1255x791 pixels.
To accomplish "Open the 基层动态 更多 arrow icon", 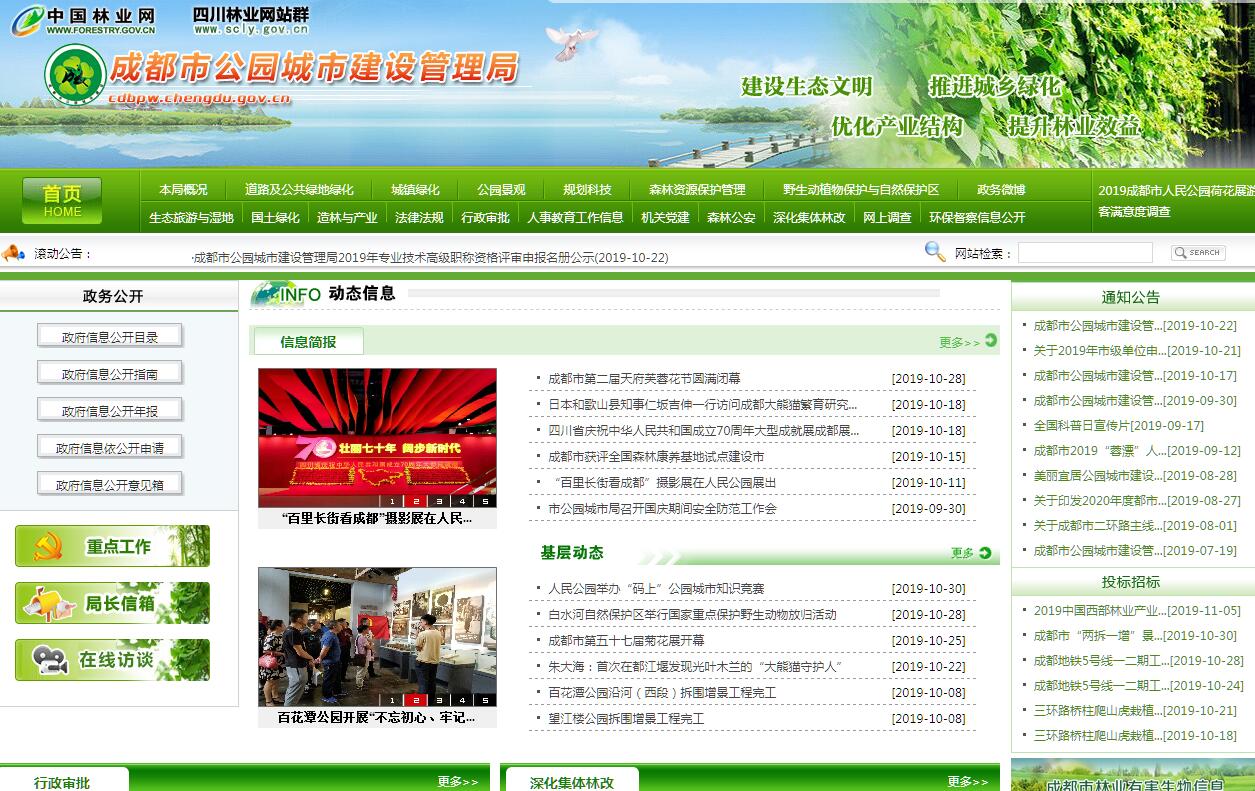I will coord(985,553).
